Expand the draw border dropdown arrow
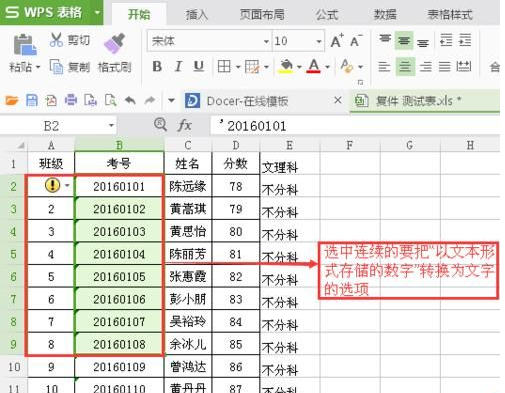 click(266, 67)
